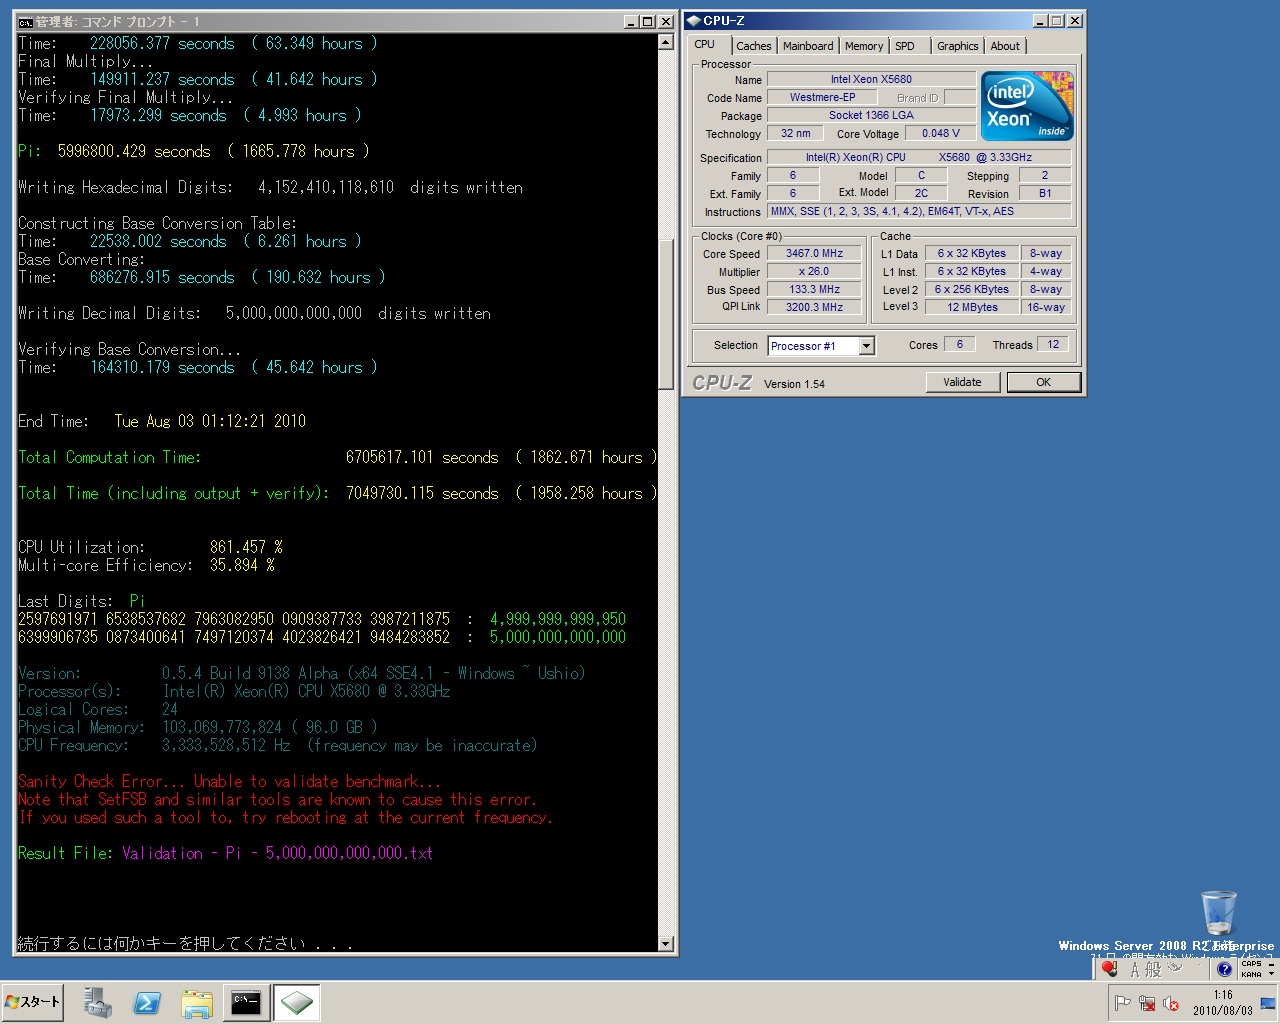
Task: Show the Graphics tab
Action: tap(957, 46)
